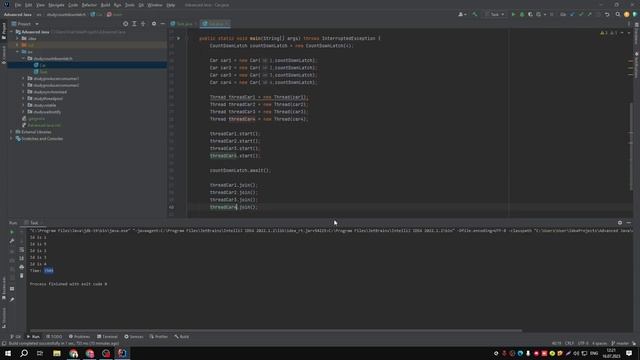Open the Build tool window
The width and height of the screenshot is (640, 360).
point(182,337)
